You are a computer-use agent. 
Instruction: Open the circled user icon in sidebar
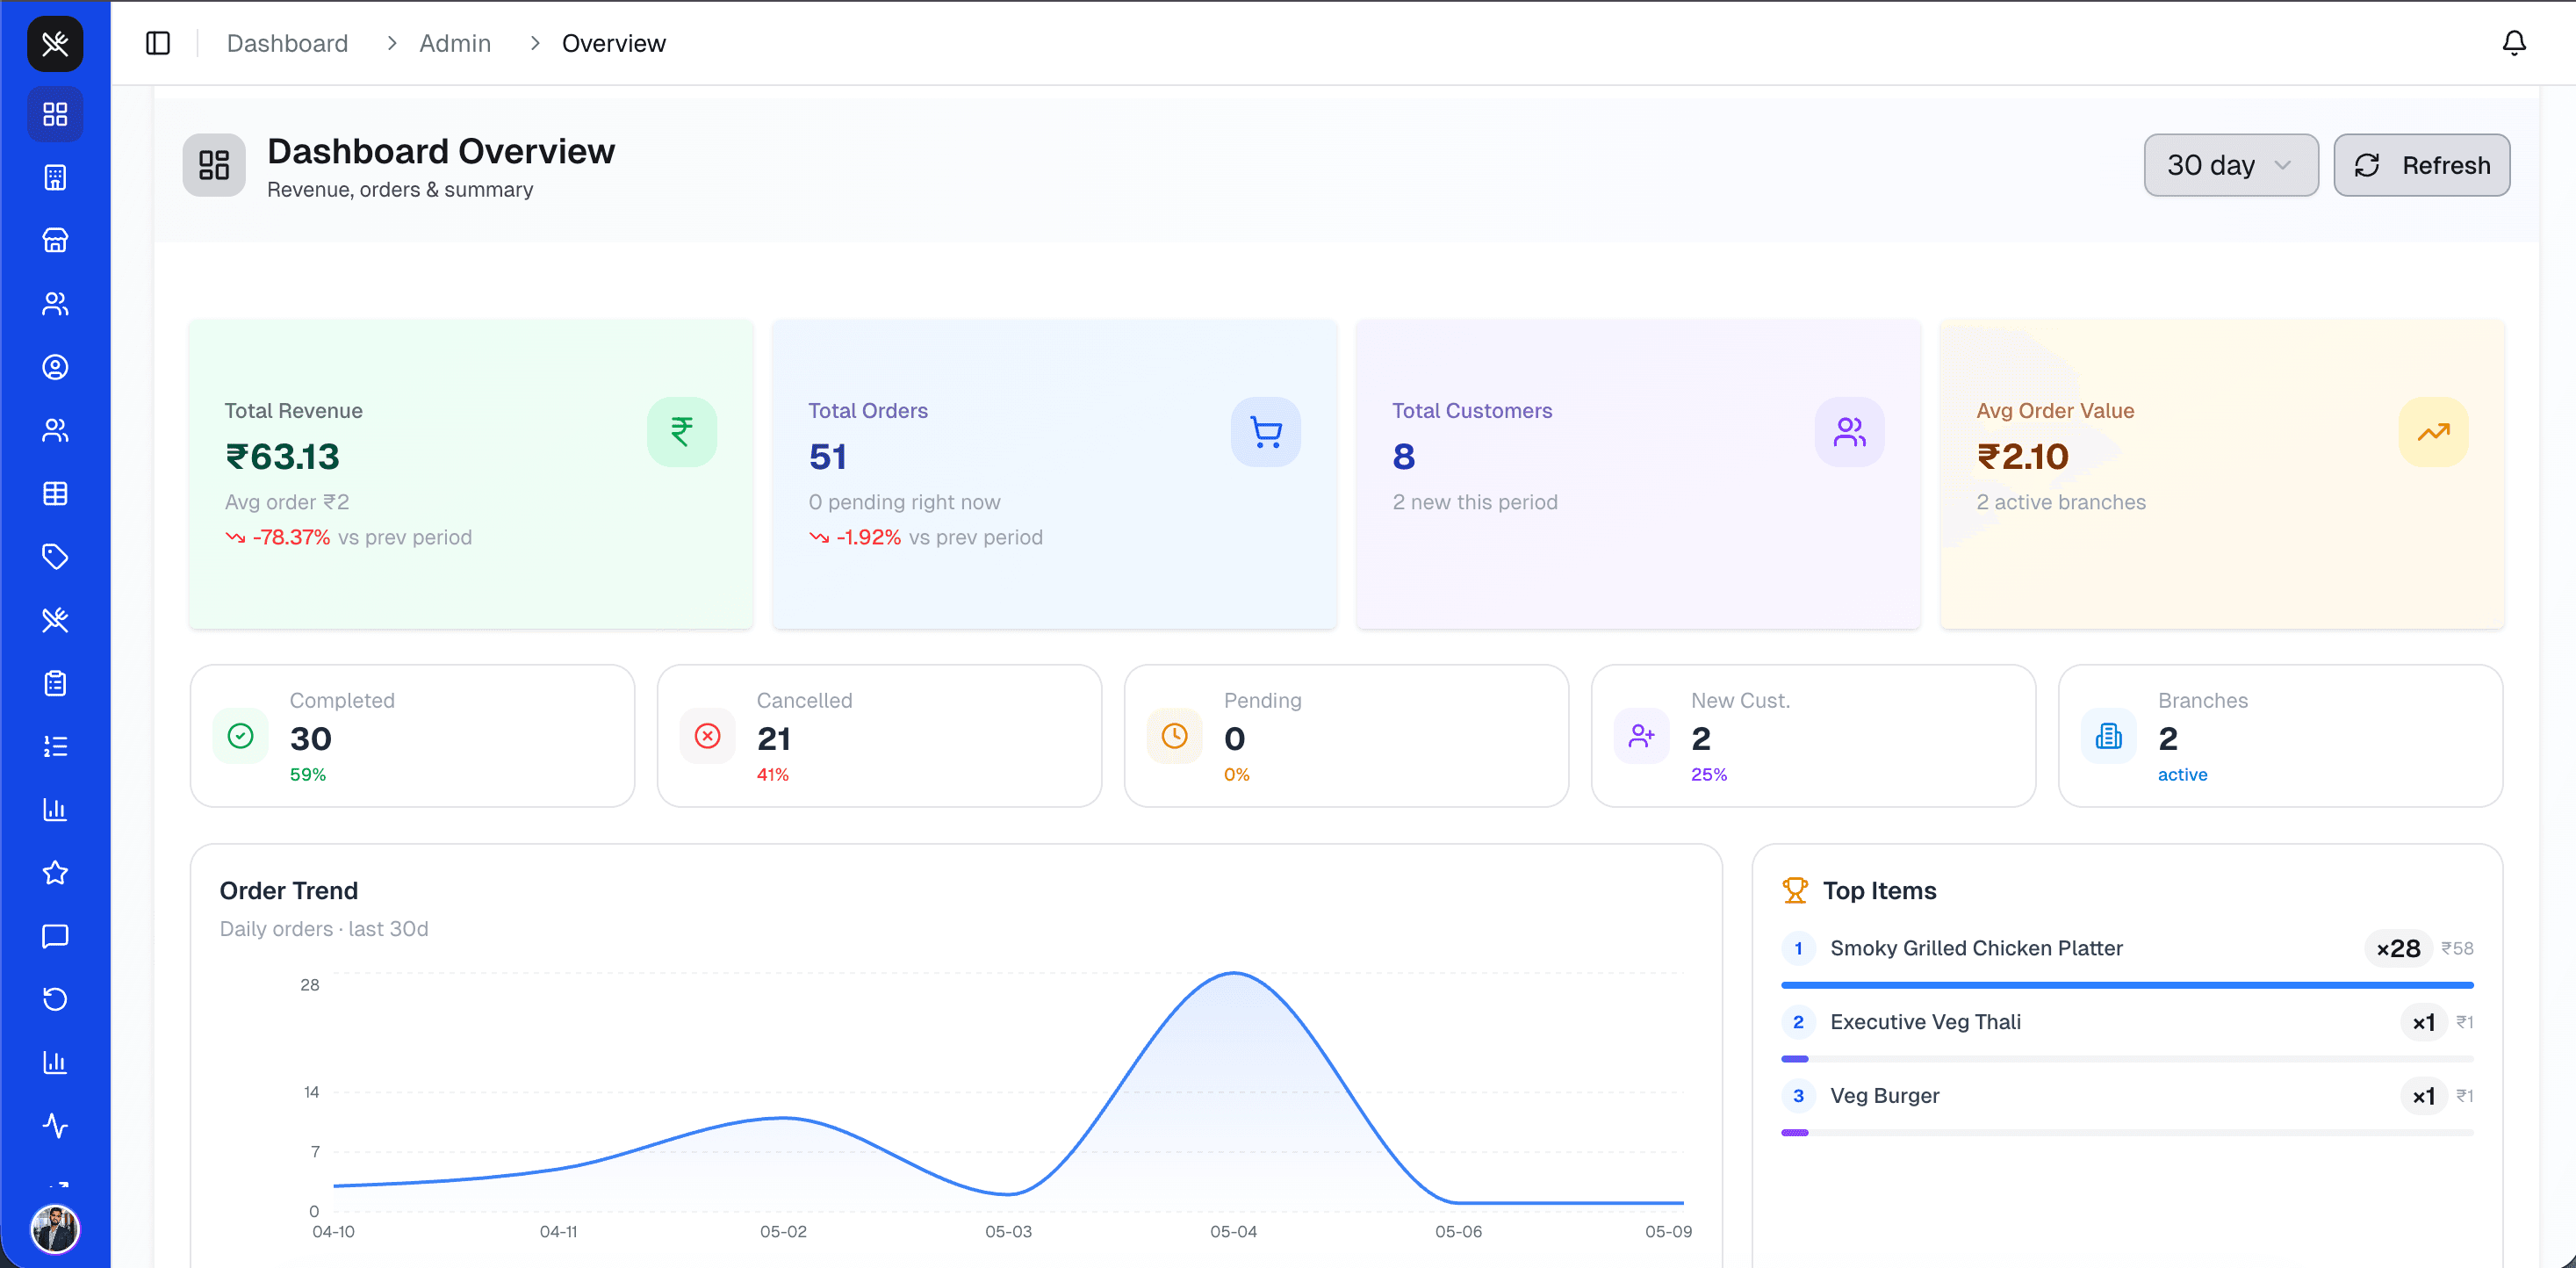55,367
